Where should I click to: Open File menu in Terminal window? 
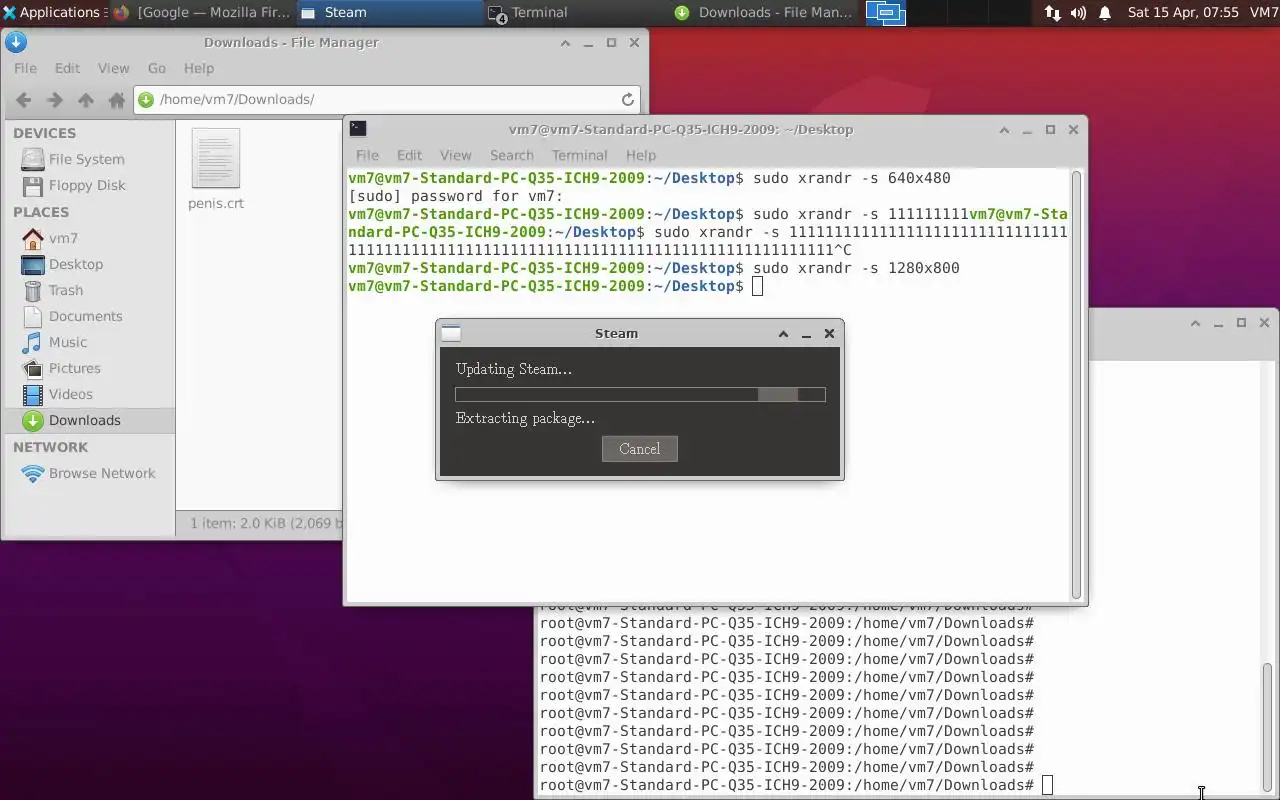coord(367,155)
